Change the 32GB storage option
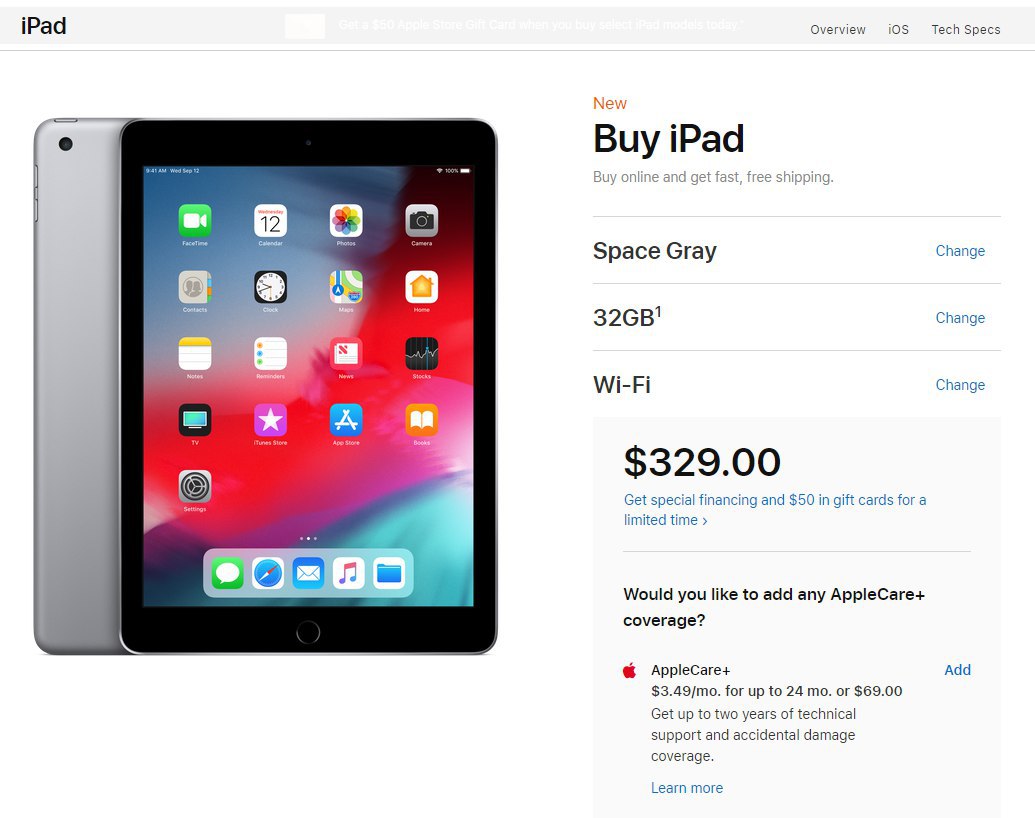 click(x=960, y=318)
